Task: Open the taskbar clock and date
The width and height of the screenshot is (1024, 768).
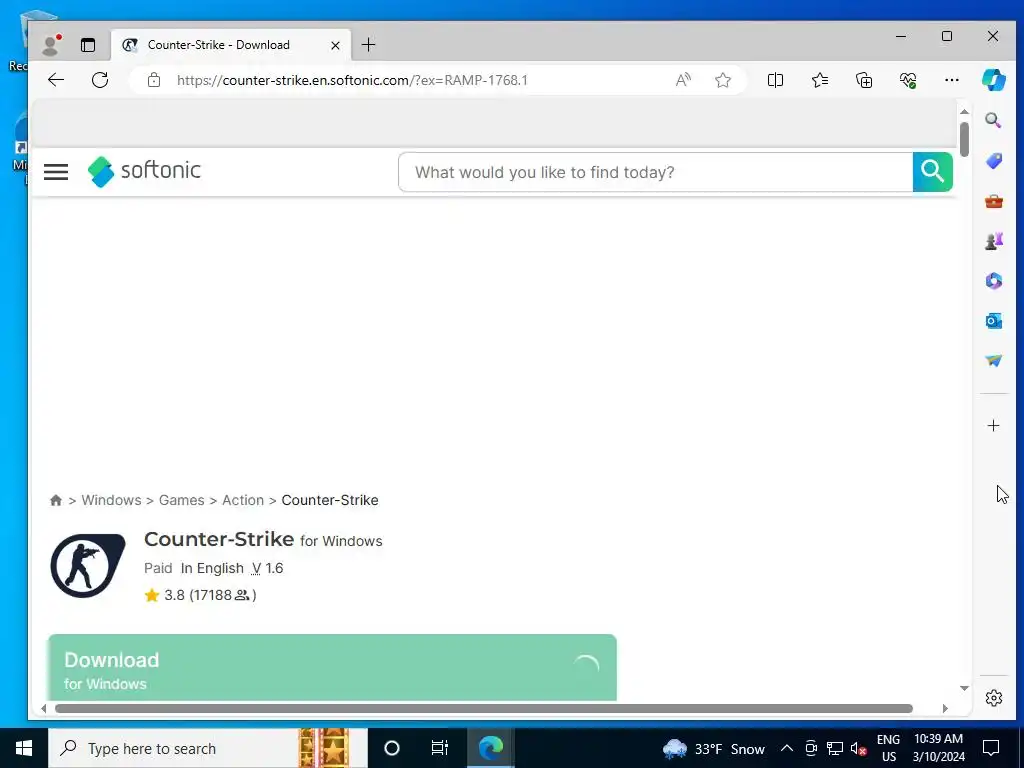Action: 938,748
